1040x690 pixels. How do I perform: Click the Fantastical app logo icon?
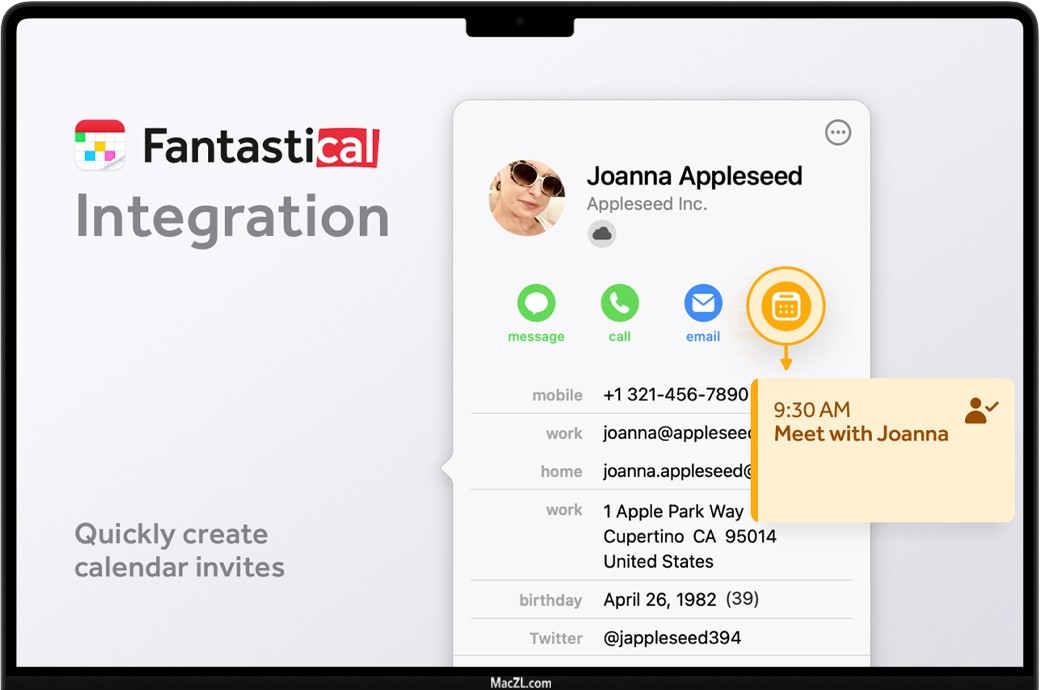100,145
